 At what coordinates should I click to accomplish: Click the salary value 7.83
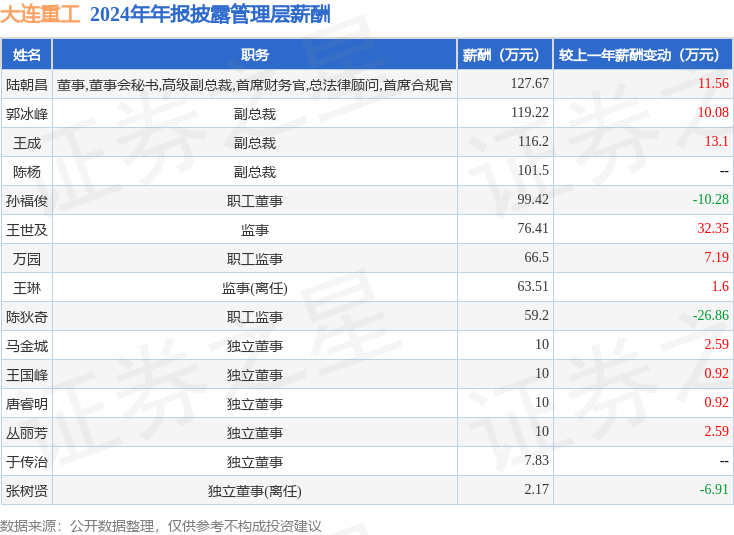pyautogui.click(x=536, y=461)
